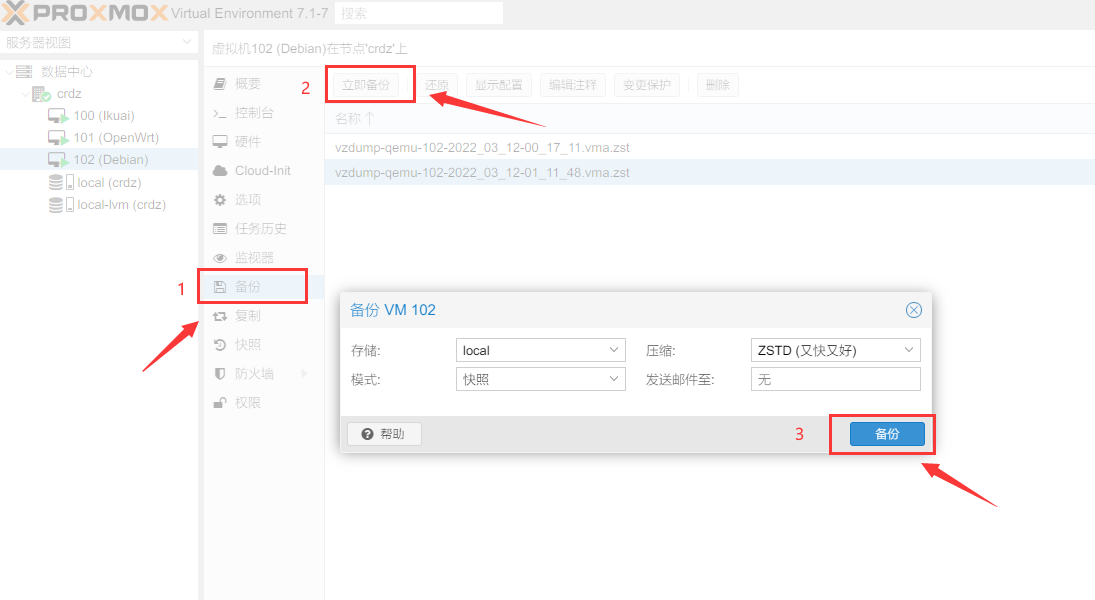The width and height of the screenshot is (1095, 600).
Task: Open the 模式 快照 dropdown
Action: coord(615,379)
